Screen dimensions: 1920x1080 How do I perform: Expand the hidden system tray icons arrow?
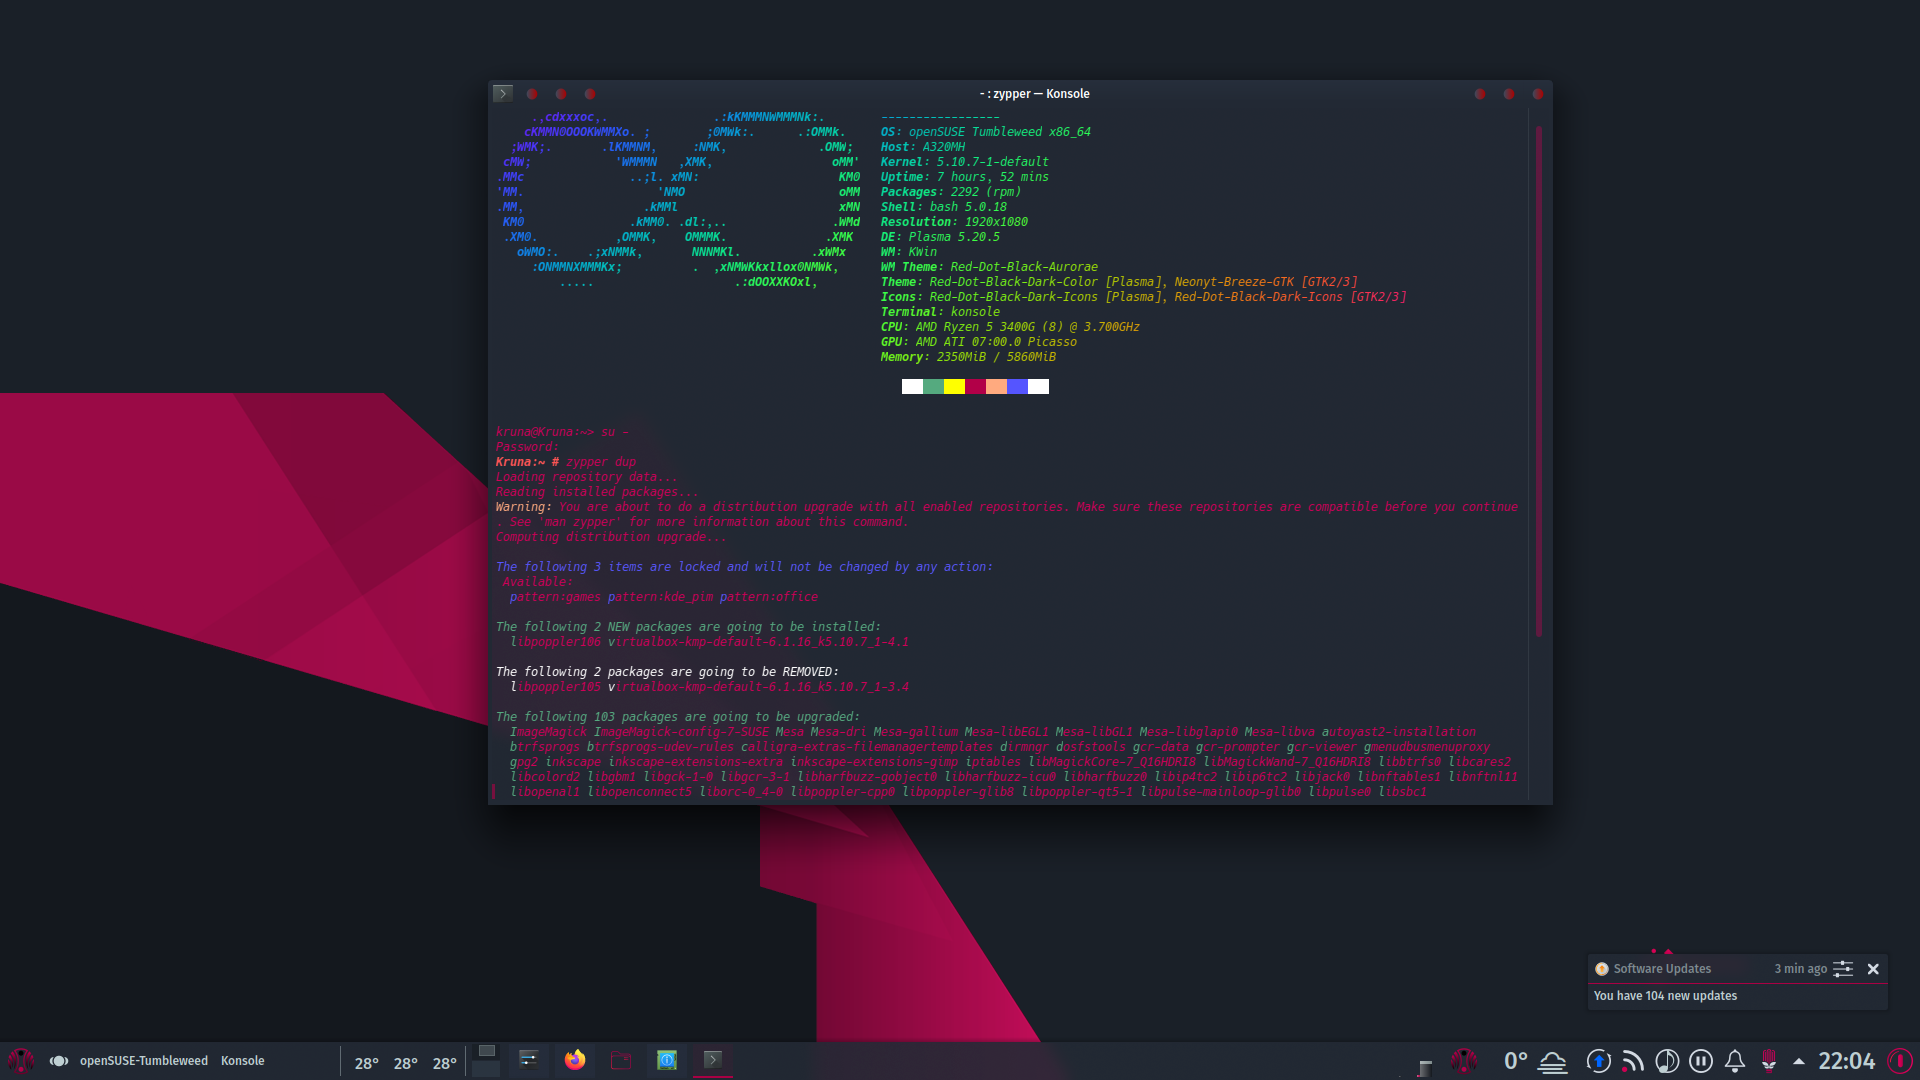[x=1799, y=1062]
